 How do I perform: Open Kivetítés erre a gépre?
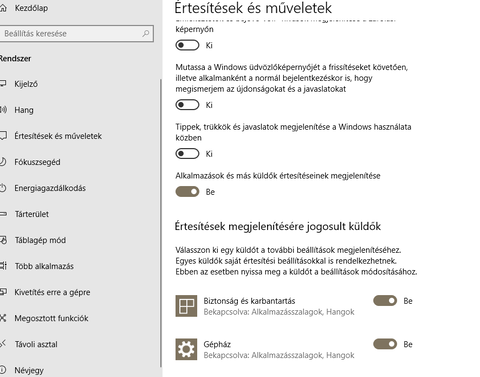coord(52,292)
